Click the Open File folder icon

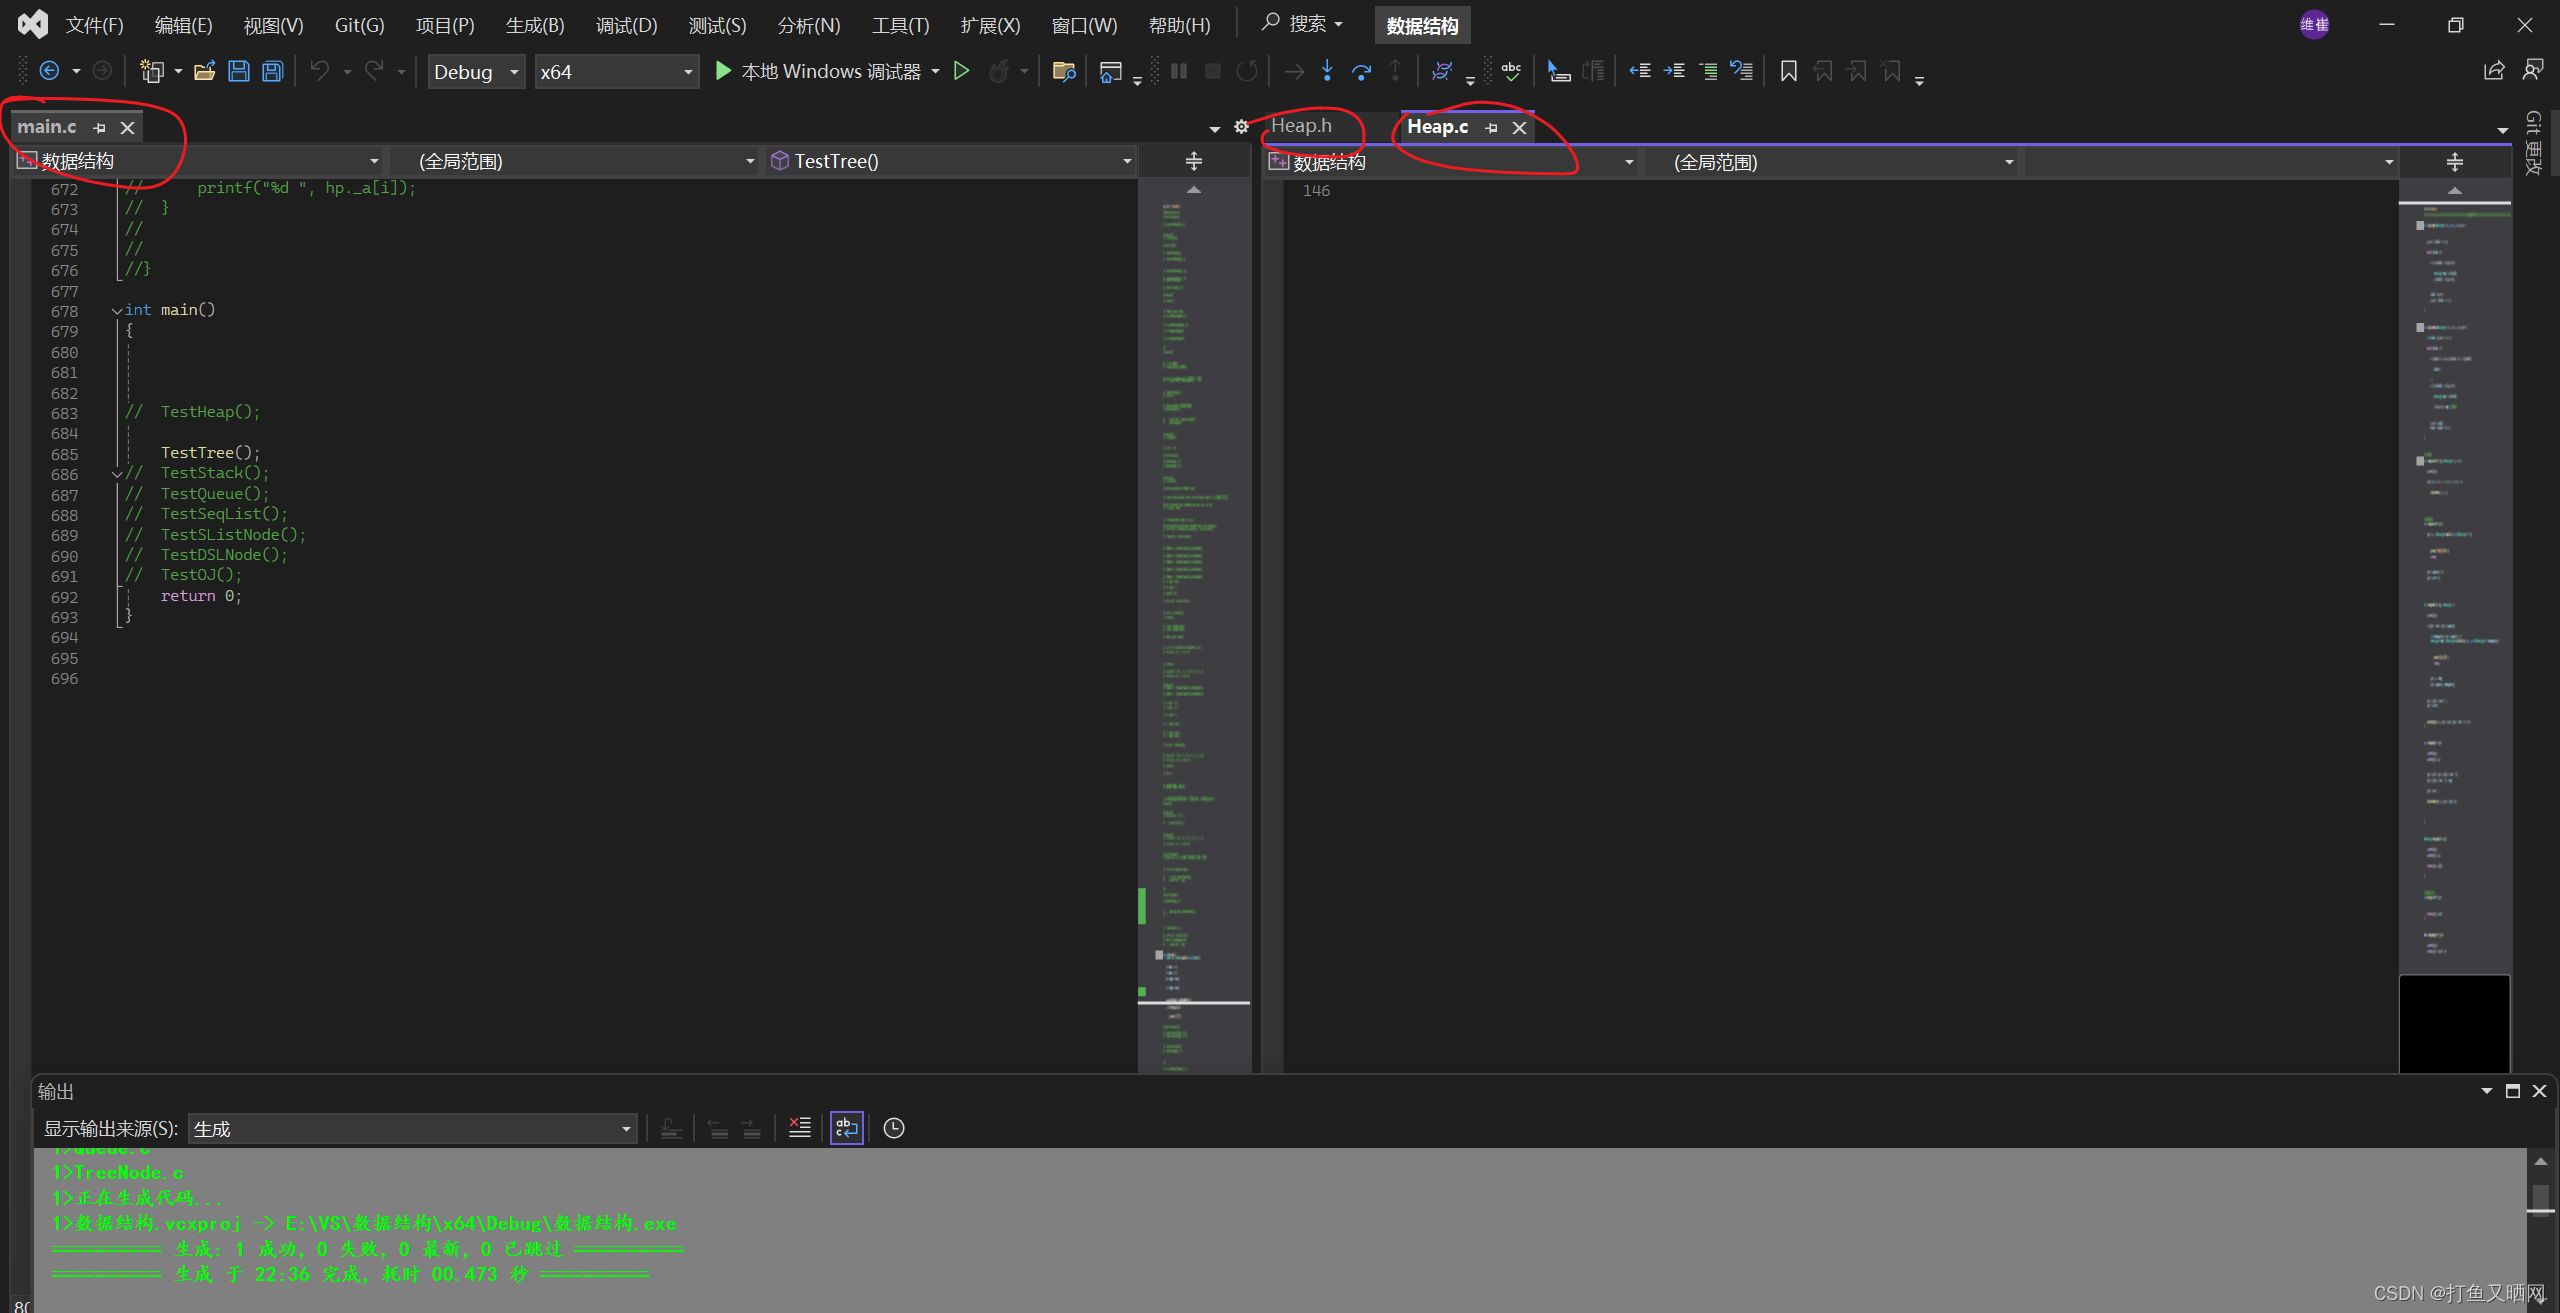(x=205, y=71)
